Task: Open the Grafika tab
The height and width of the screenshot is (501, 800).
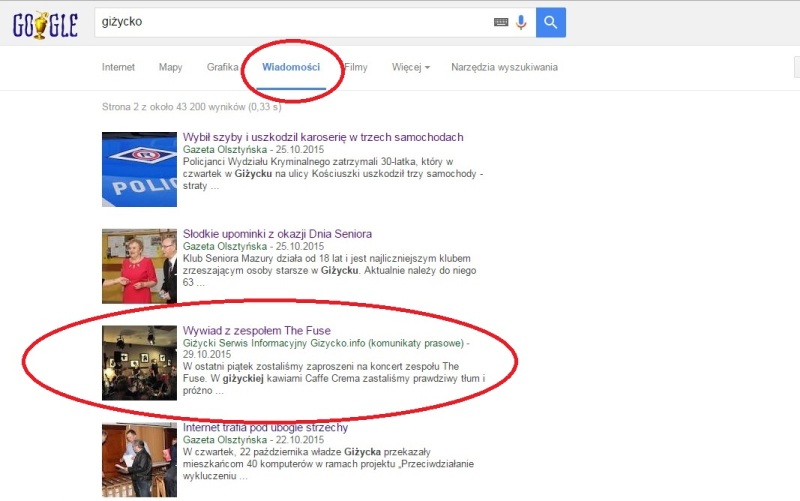Action: (222, 67)
